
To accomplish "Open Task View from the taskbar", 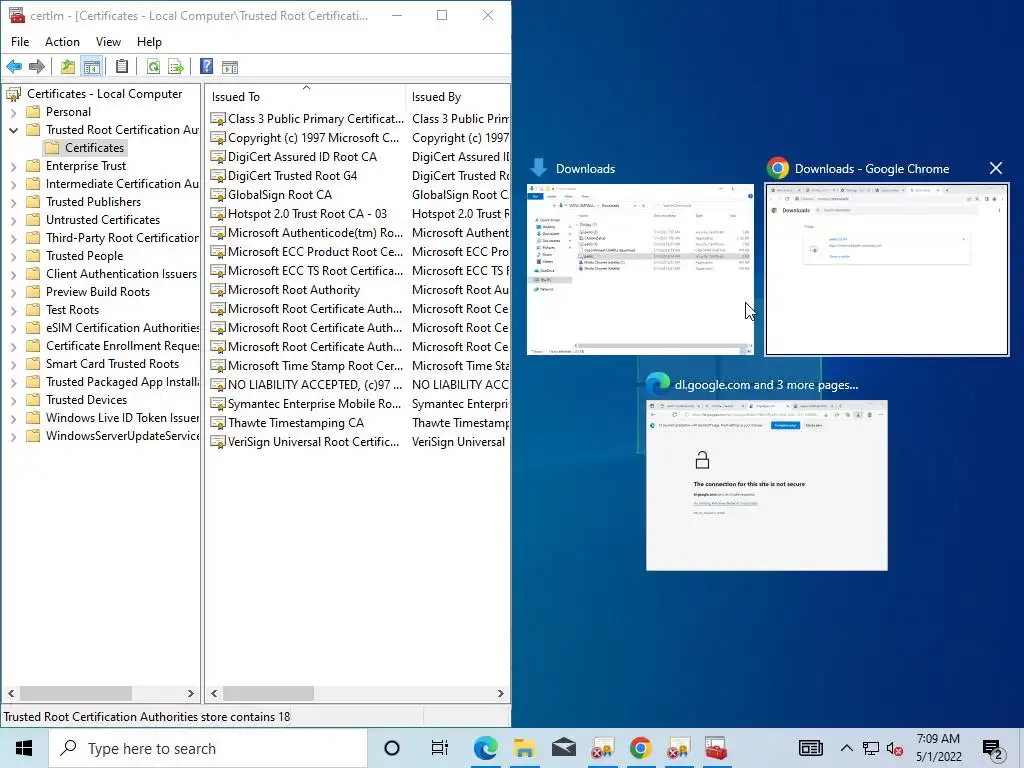I will tap(440, 748).
